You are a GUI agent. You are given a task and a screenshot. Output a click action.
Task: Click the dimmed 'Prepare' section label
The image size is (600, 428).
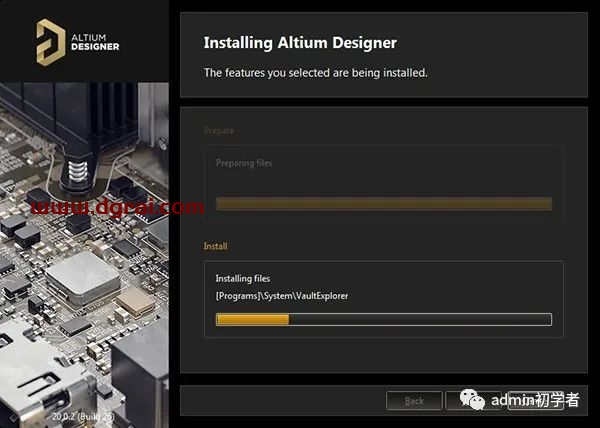tap(219, 131)
